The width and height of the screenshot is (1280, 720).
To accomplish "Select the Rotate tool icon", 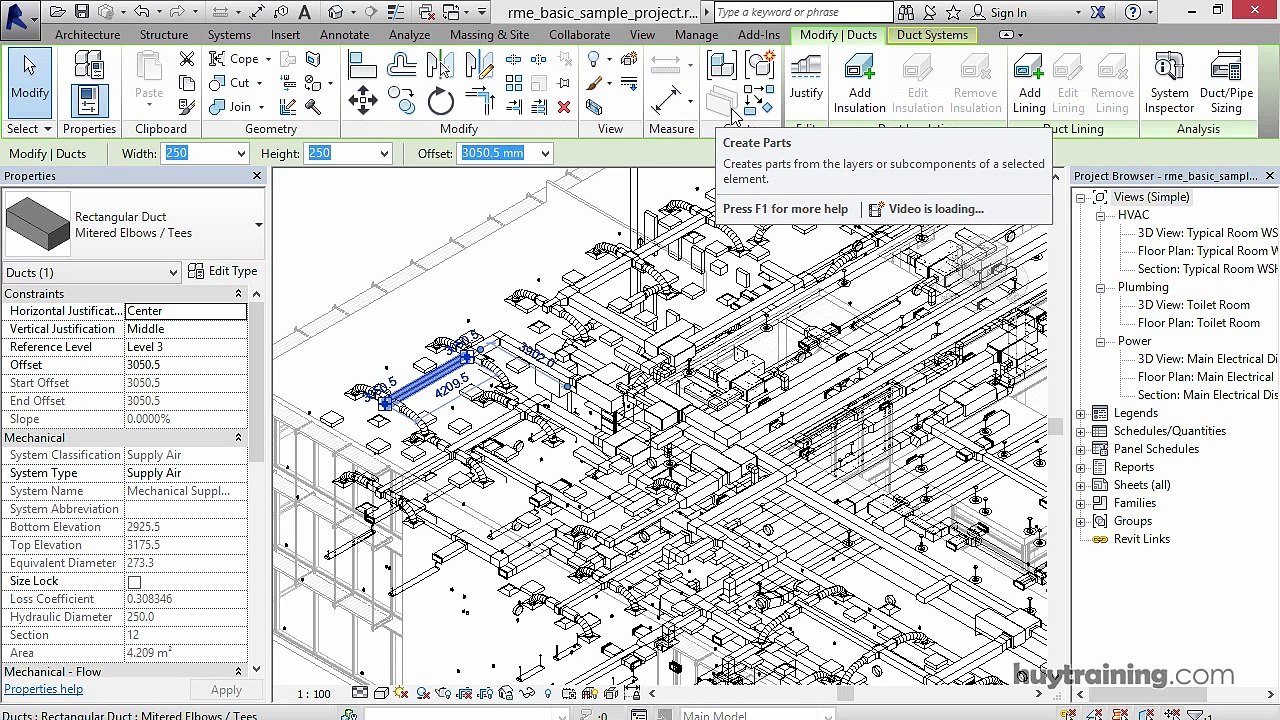I will pyautogui.click(x=440, y=100).
